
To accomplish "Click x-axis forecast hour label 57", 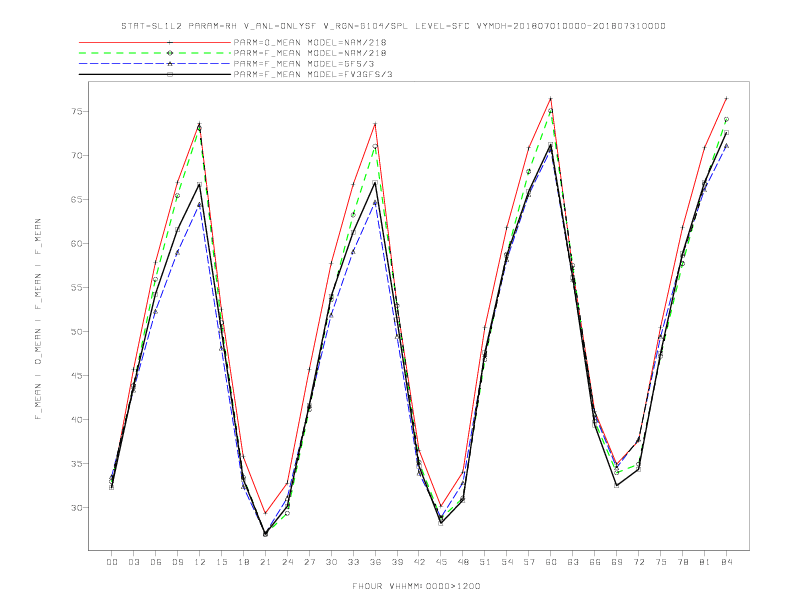I will coord(529,562).
